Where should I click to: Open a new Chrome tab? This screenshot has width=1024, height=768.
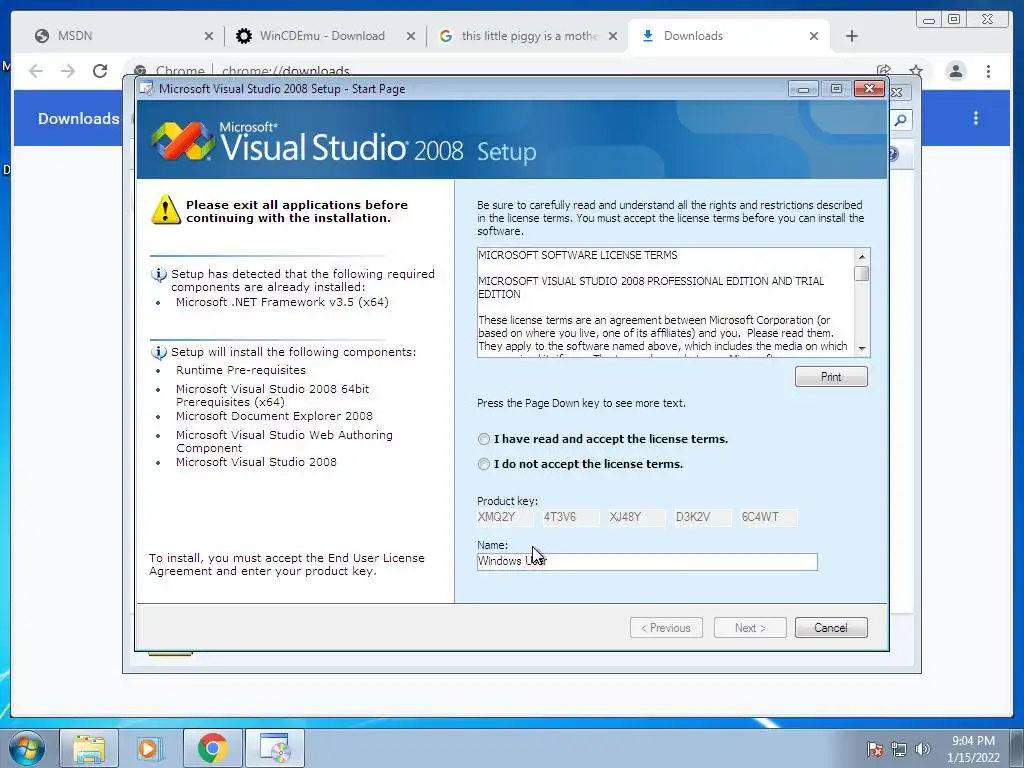pos(852,36)
